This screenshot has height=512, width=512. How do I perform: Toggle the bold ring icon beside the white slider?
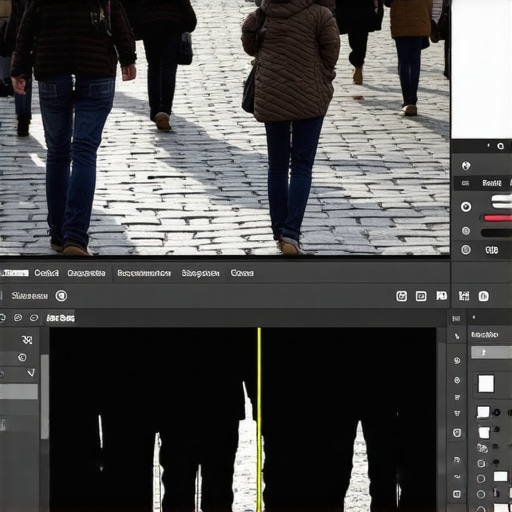click(x=466, y=207)
